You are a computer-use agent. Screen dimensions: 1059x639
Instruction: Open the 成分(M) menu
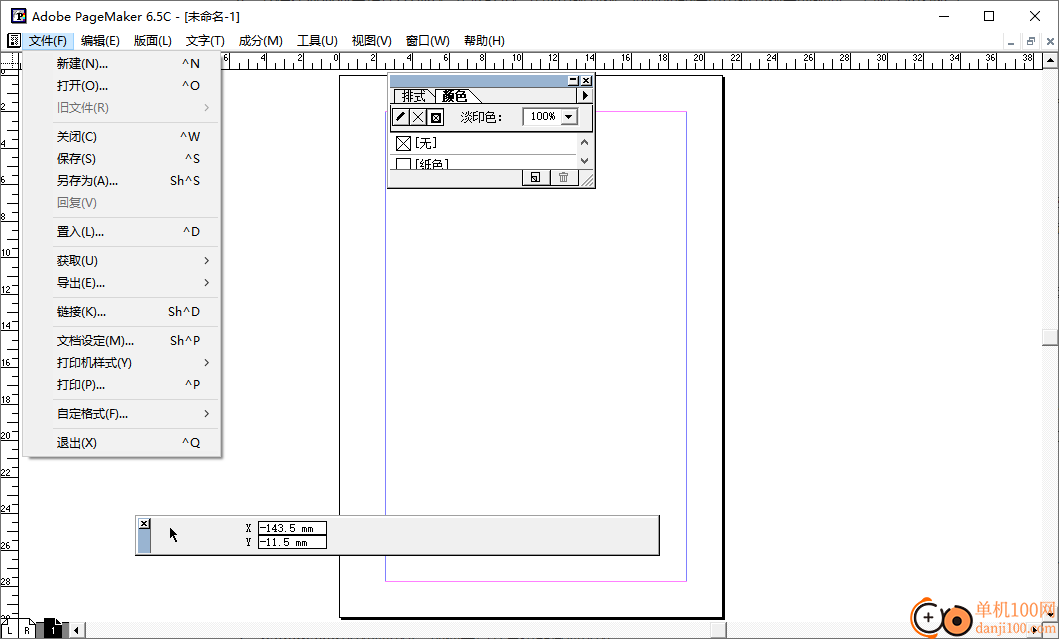pyautogui.click(x=261, y=41)
